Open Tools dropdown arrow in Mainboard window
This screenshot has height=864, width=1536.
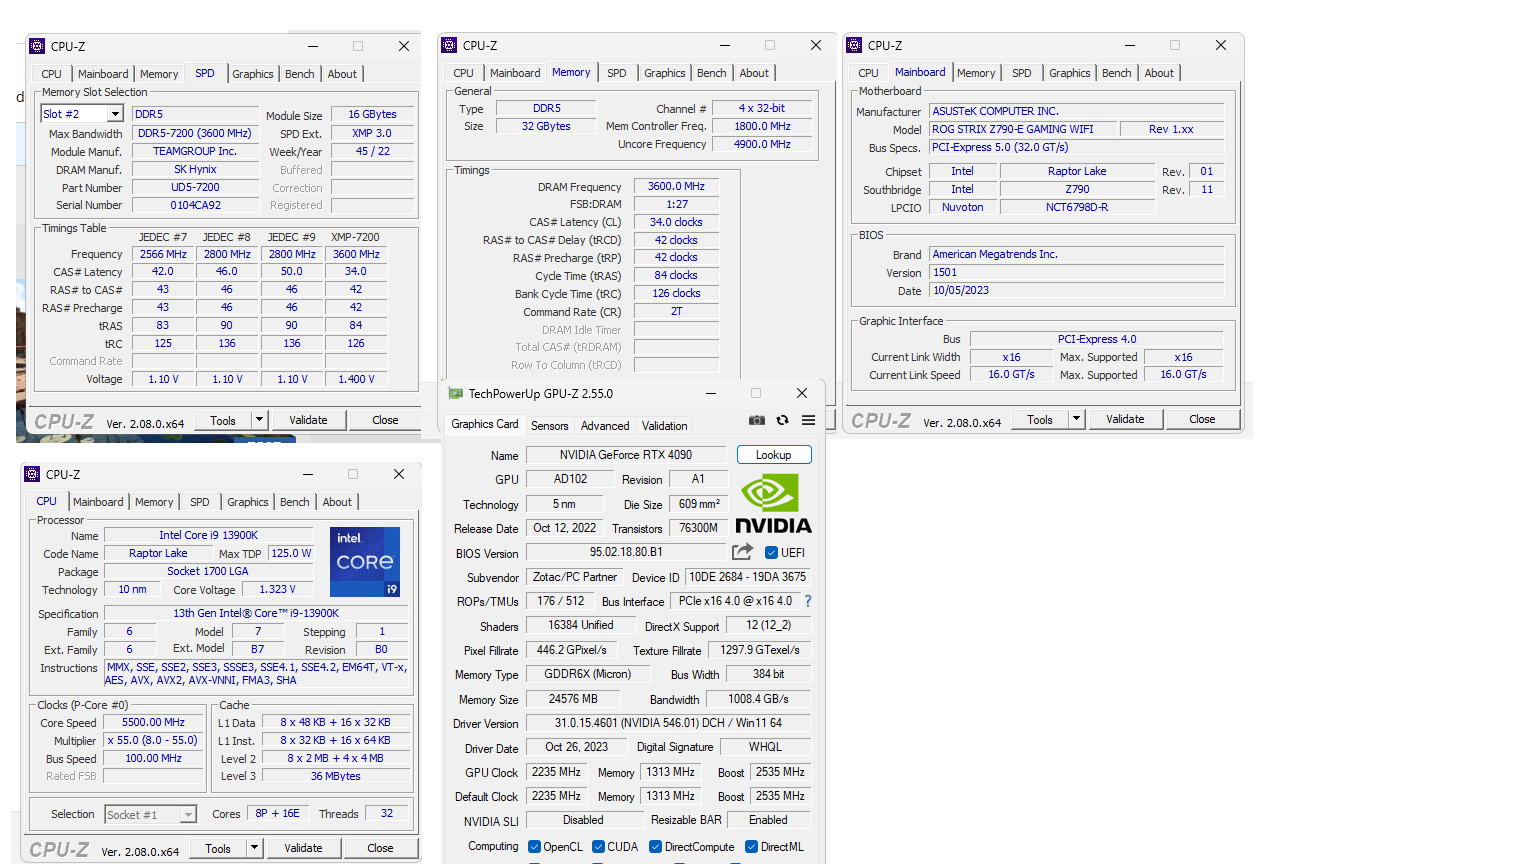click(1077, 419)
